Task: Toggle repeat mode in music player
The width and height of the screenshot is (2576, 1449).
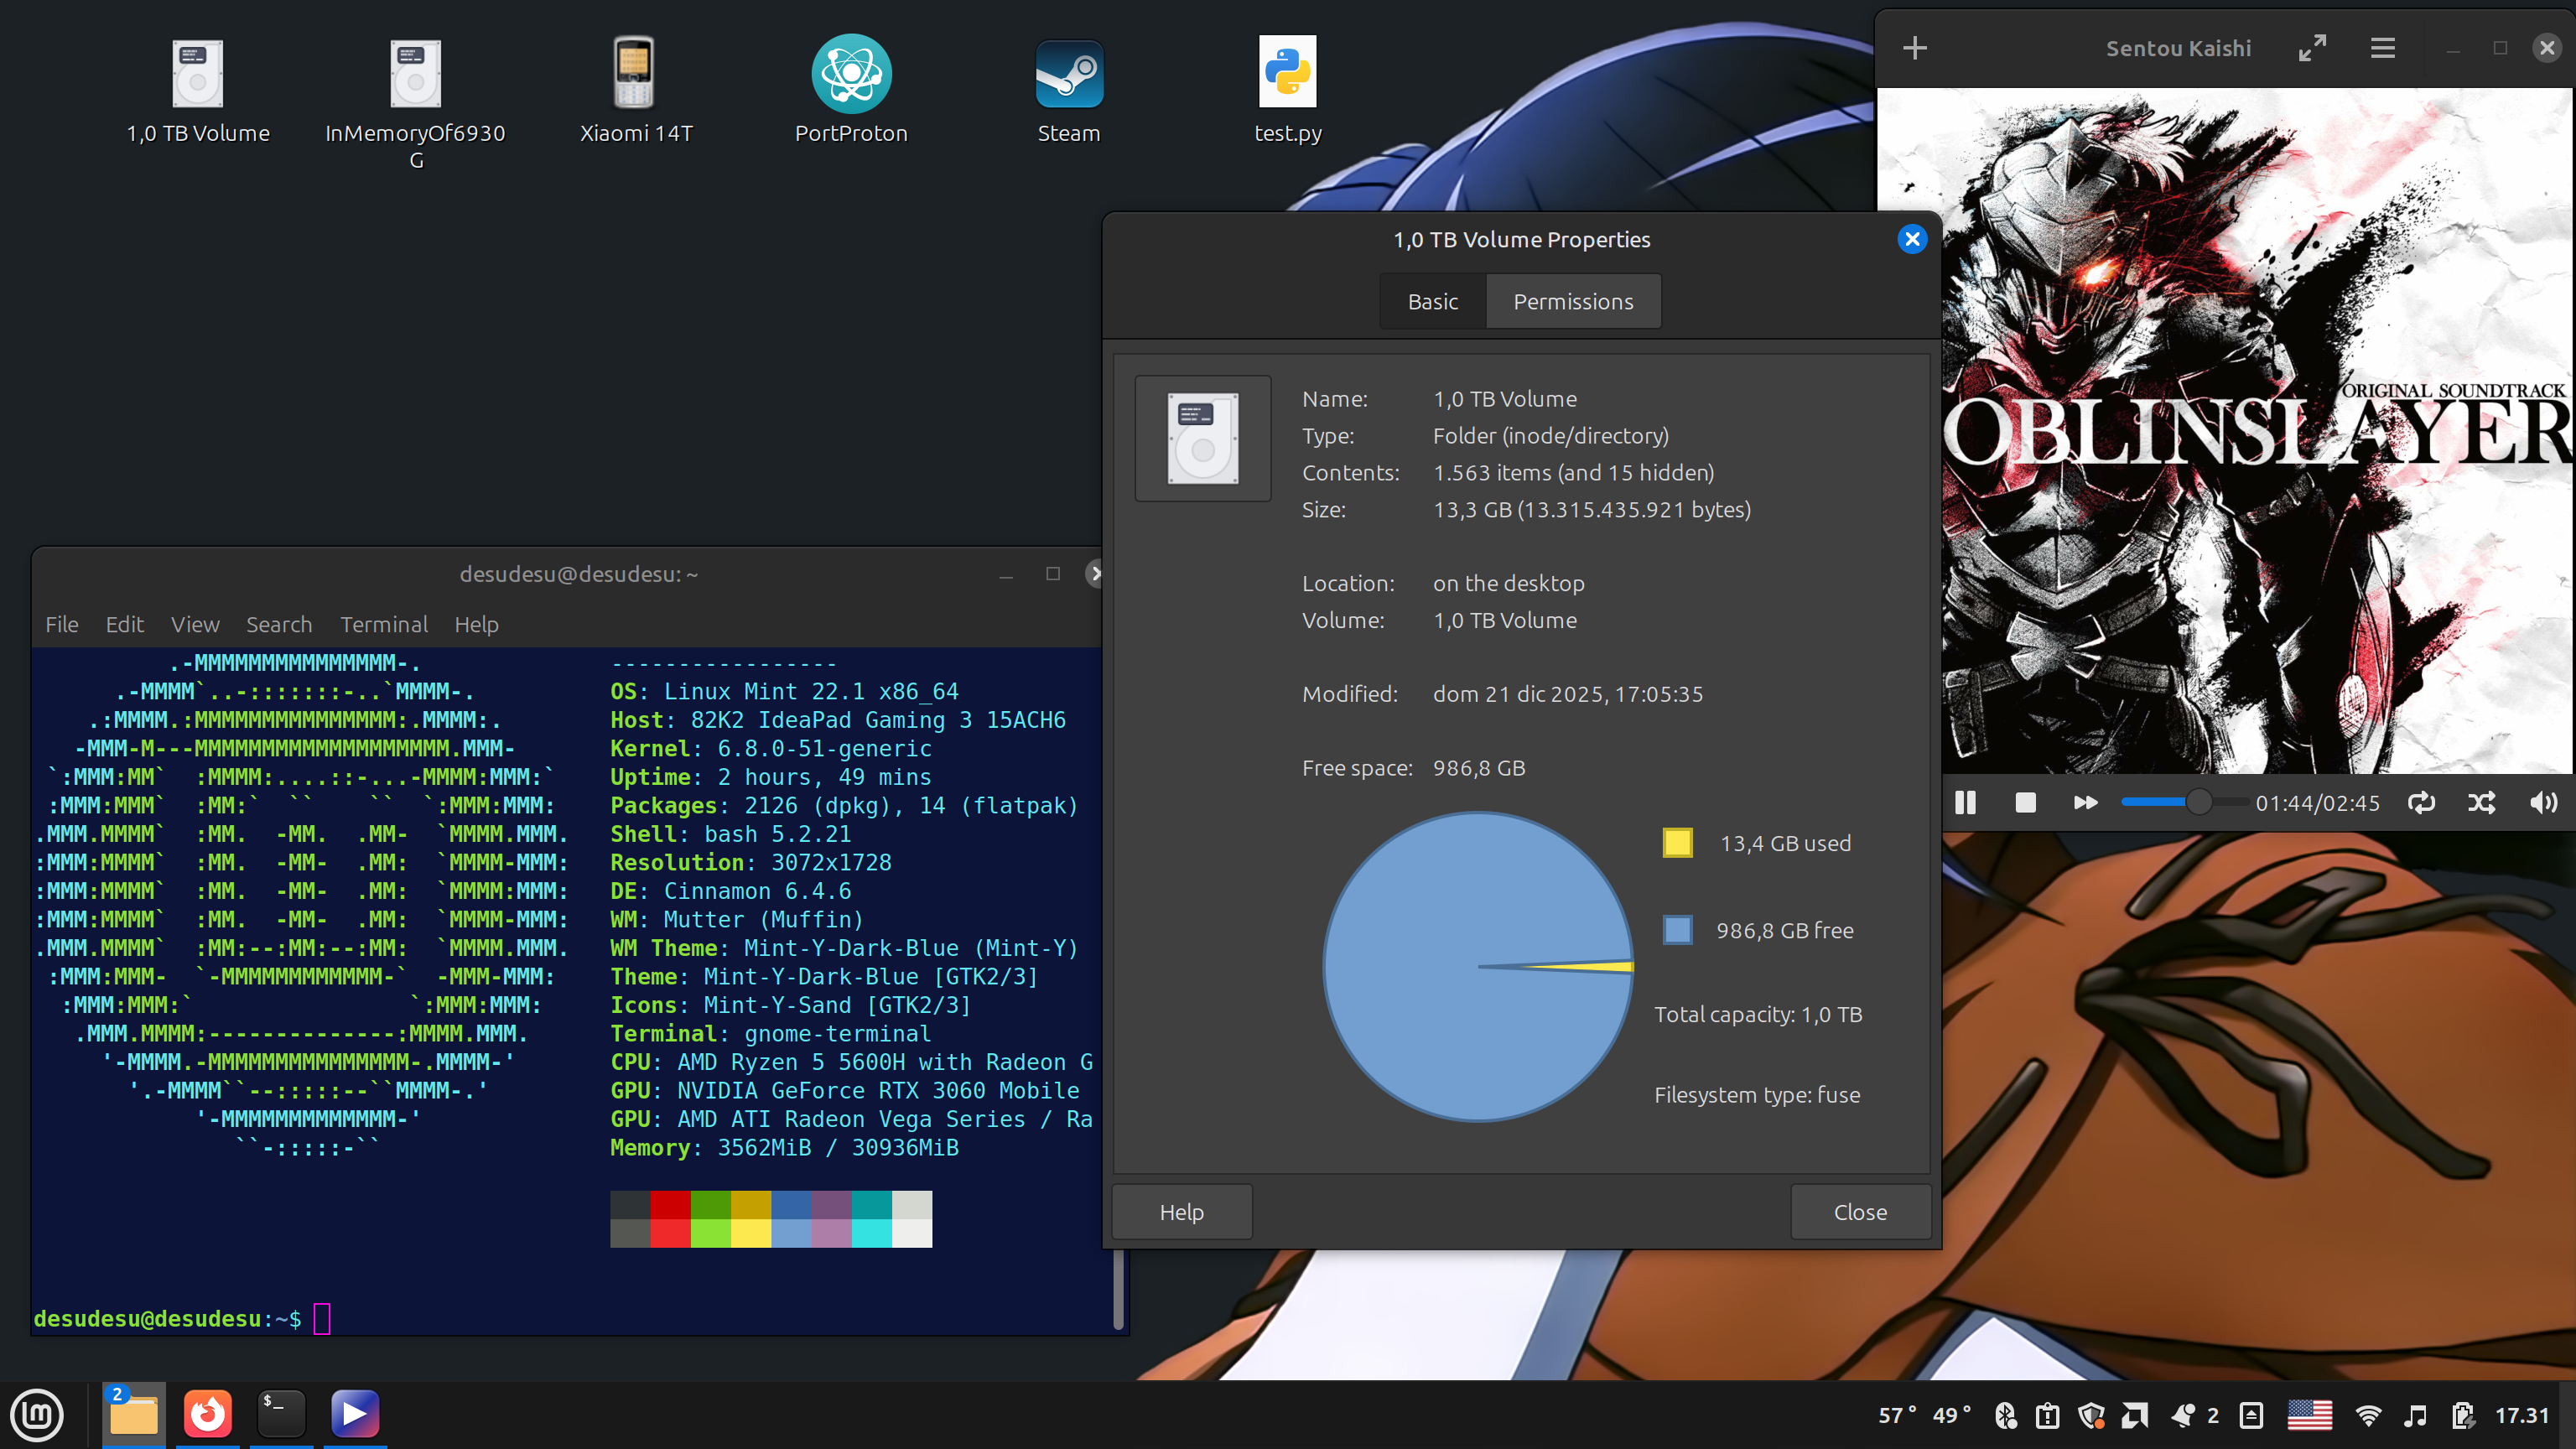Action: tap(2421, 802)
